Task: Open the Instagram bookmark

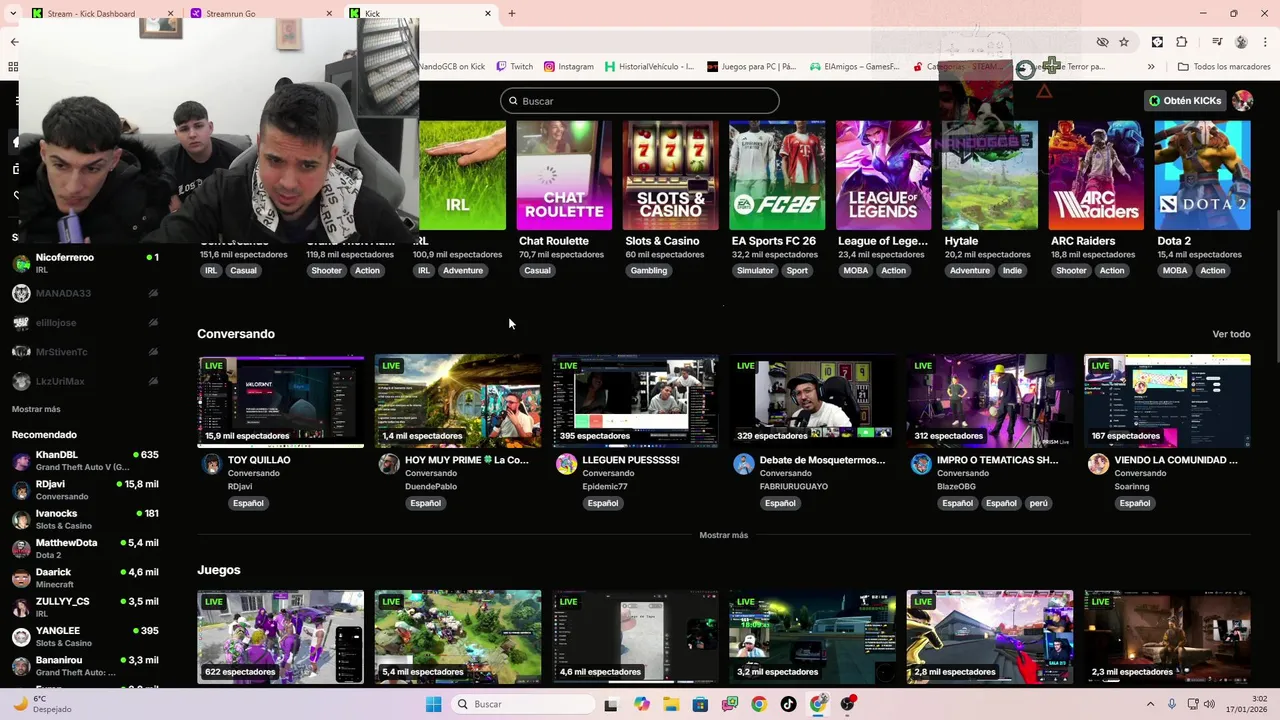Action: [x=569, y=67]
